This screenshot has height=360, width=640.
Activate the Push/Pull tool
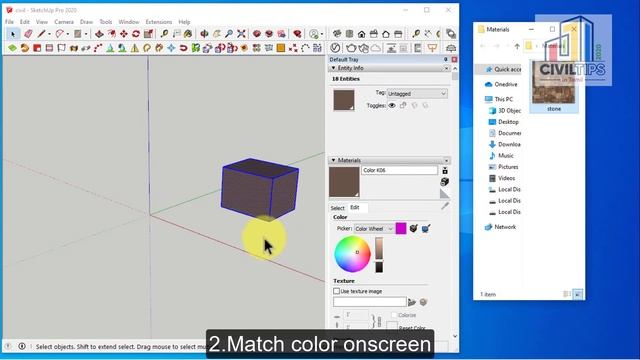coord(99,34)
